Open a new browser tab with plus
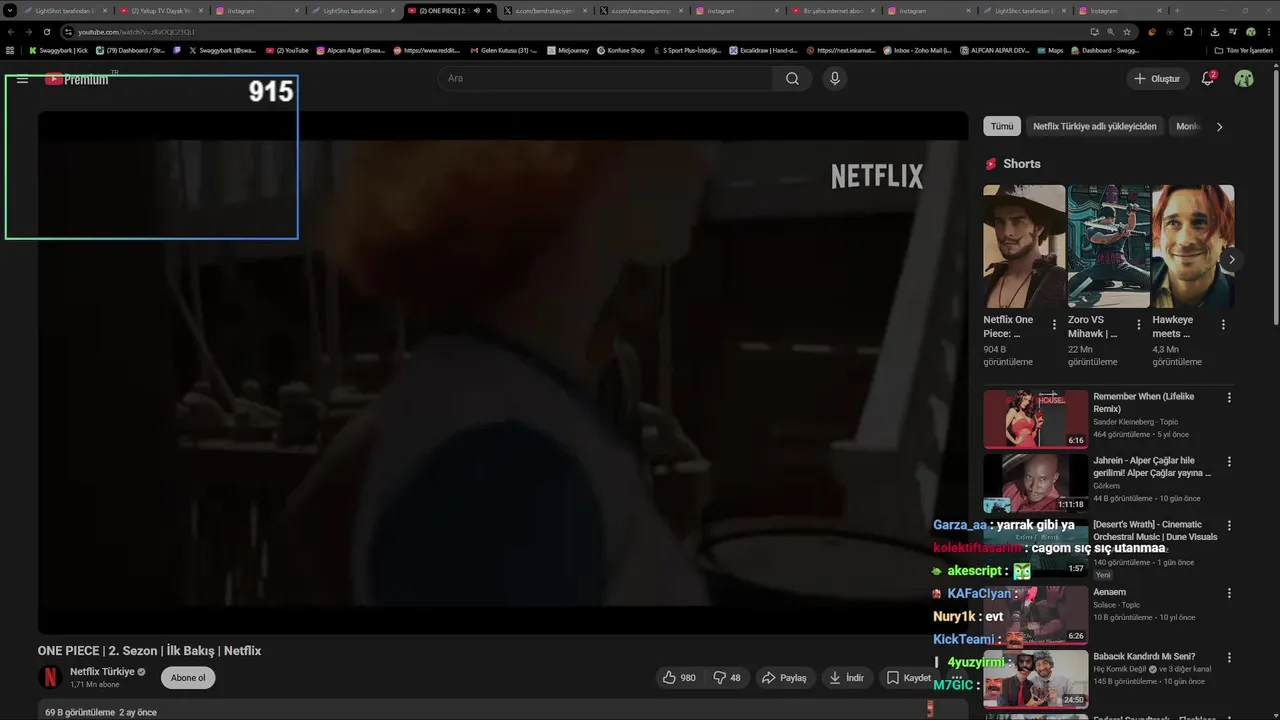 click(1176, 10)
